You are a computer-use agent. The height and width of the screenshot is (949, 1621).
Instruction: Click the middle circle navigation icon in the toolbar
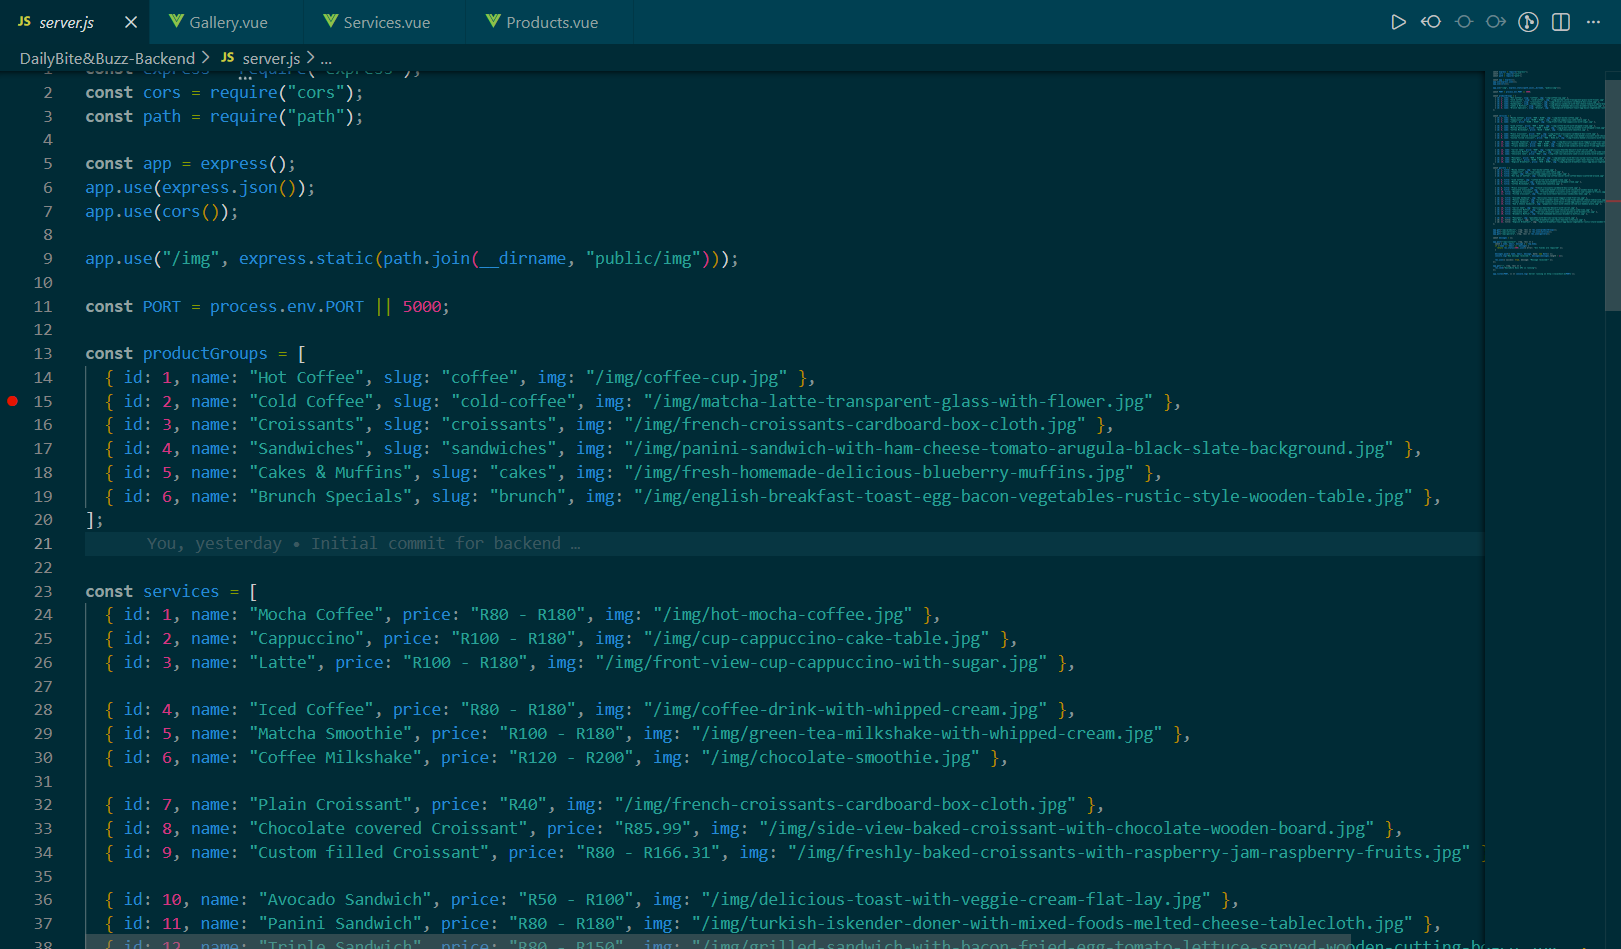1462,20
